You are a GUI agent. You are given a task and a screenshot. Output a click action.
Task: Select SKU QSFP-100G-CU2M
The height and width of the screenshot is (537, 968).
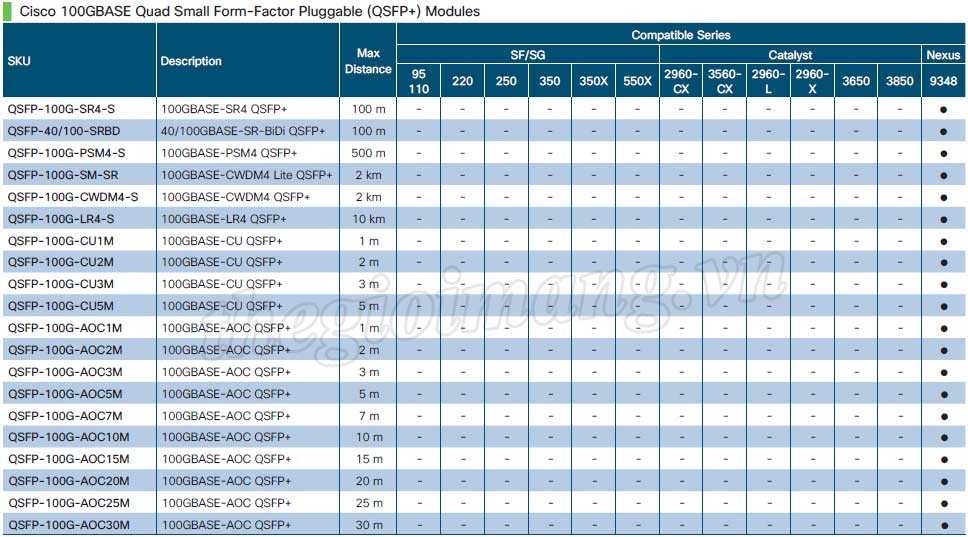[60, 262]
